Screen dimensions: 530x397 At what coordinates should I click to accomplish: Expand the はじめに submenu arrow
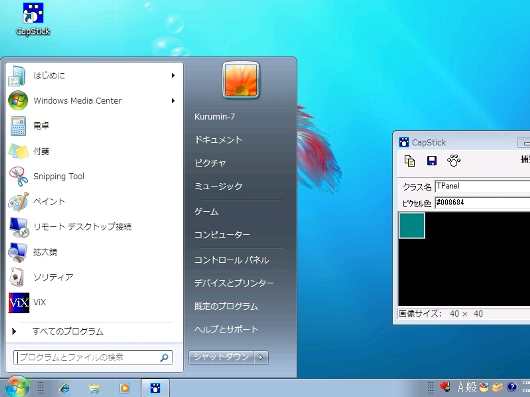pos(173,75)
